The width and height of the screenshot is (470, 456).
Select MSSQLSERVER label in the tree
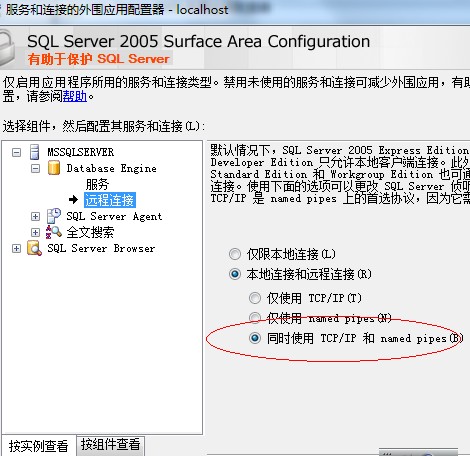click(x=80, y=152)
